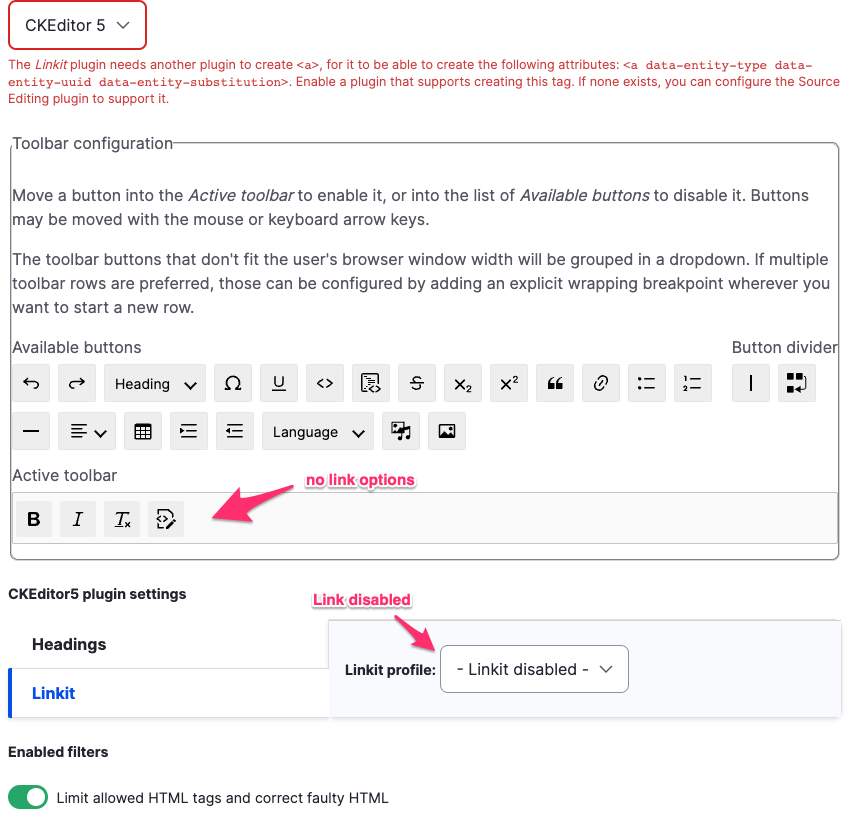Select the Bulleted list button
This screenshot has width=848, height=827.
click(646, 383)
